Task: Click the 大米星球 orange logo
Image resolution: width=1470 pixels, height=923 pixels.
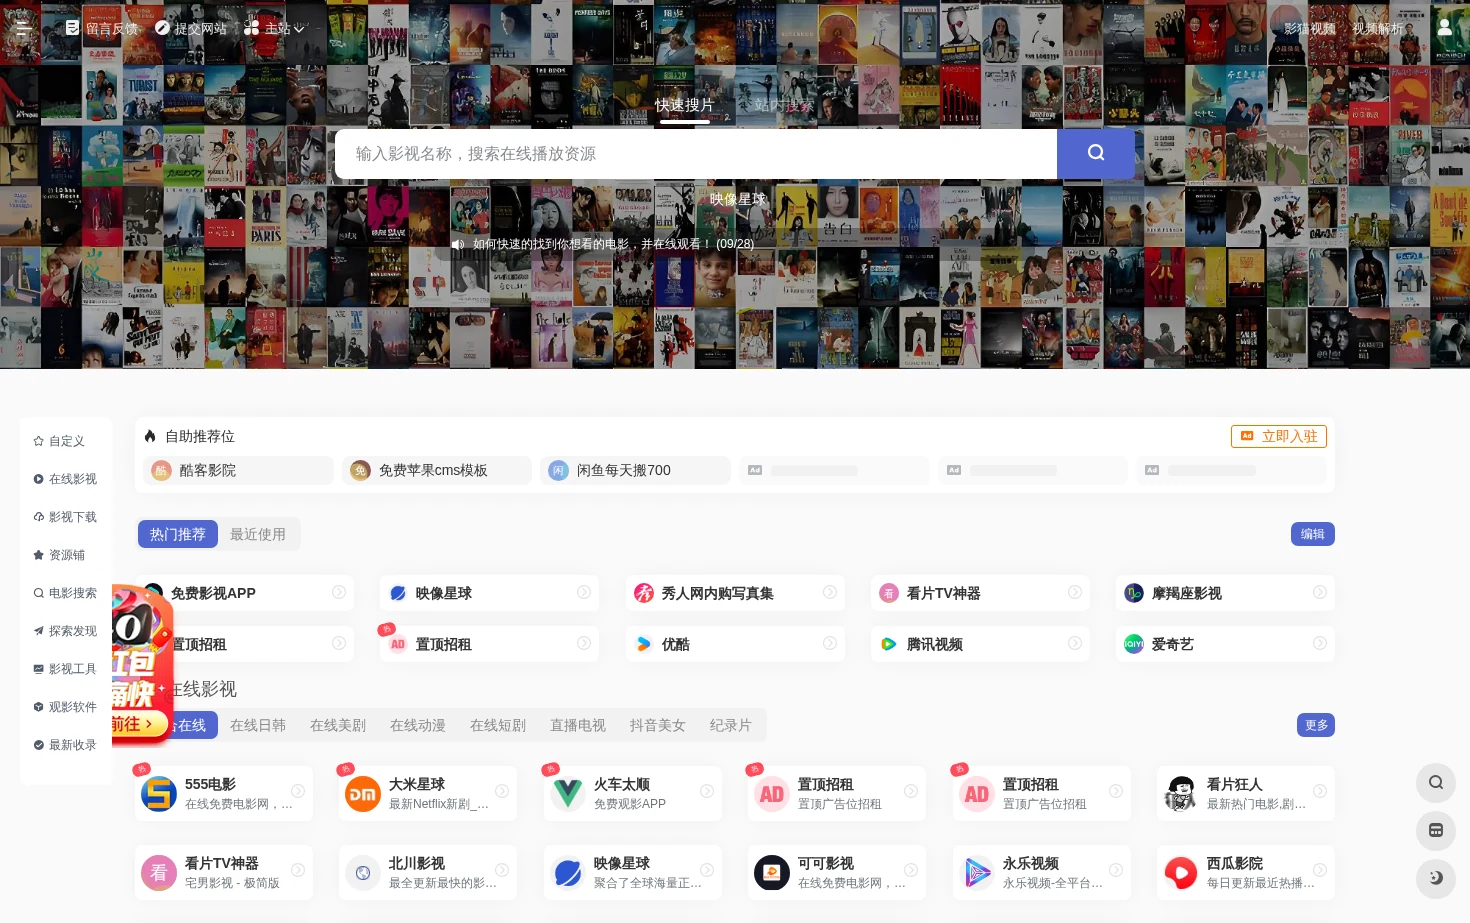Action: [363, 794]
